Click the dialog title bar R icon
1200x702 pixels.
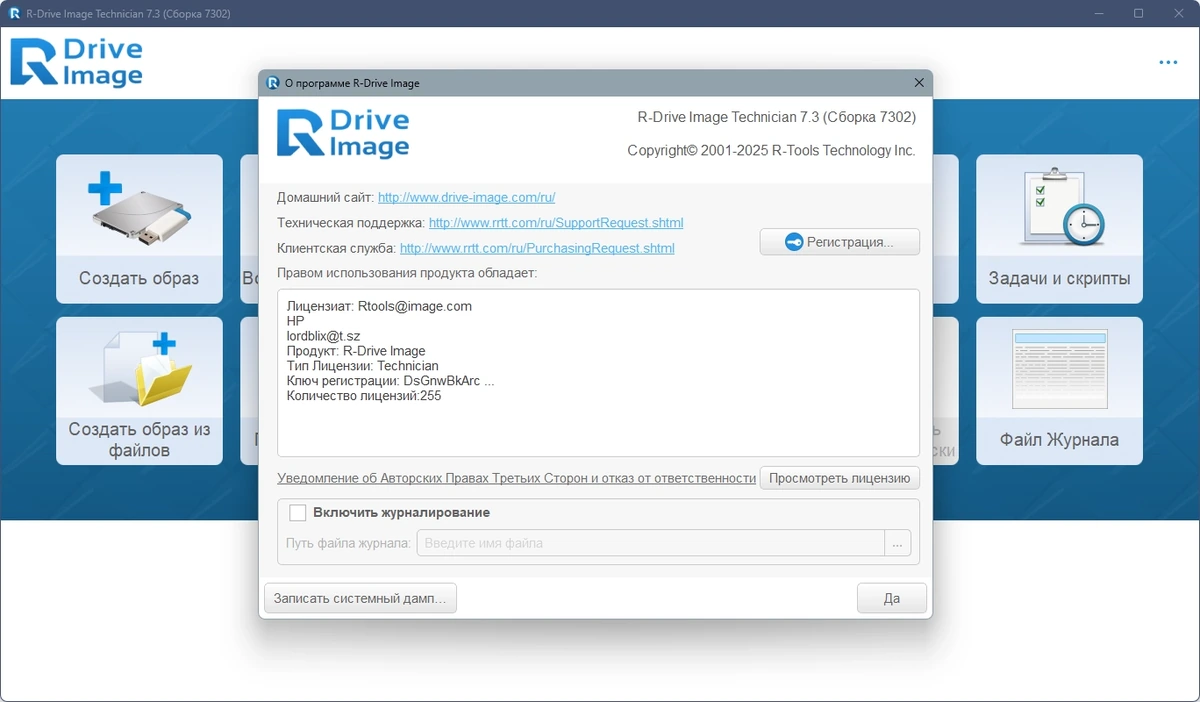click(273, 83)
